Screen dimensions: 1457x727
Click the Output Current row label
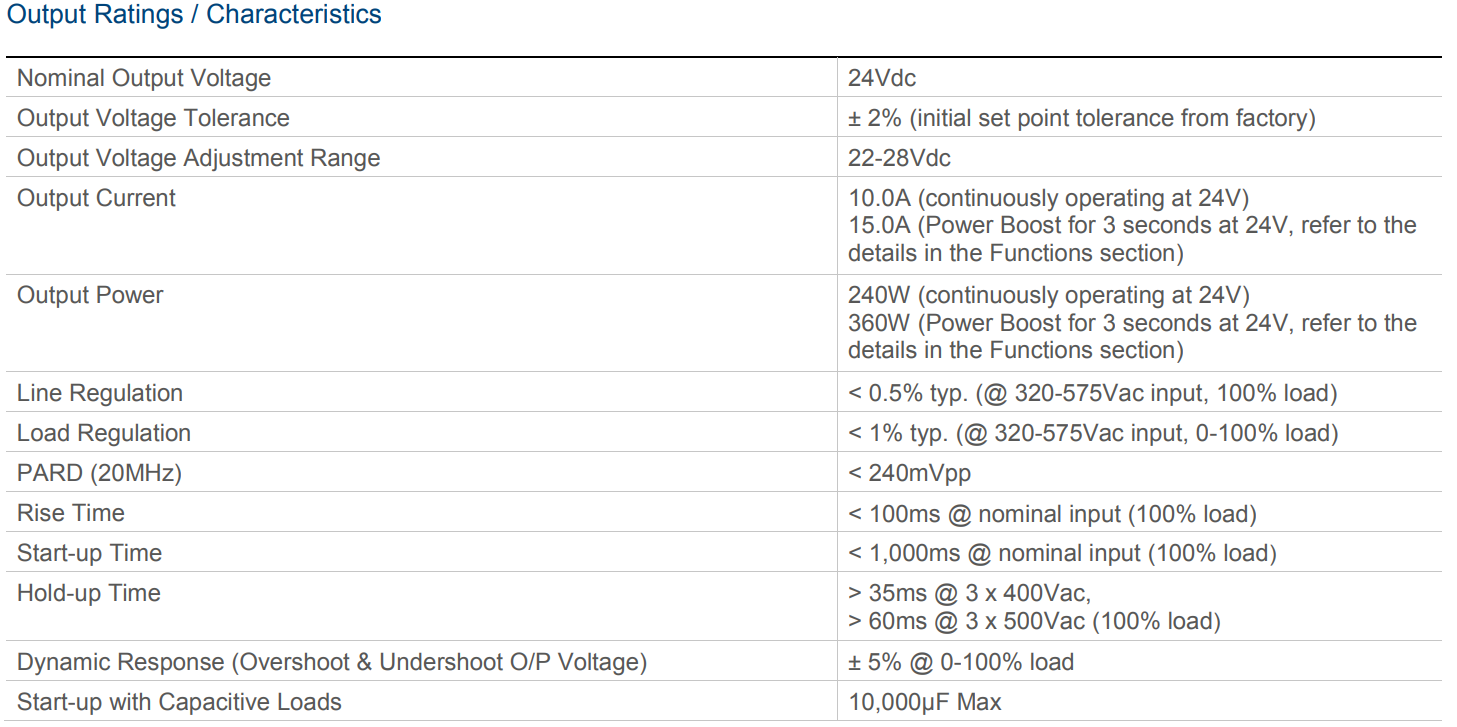(x=96, y=198)
